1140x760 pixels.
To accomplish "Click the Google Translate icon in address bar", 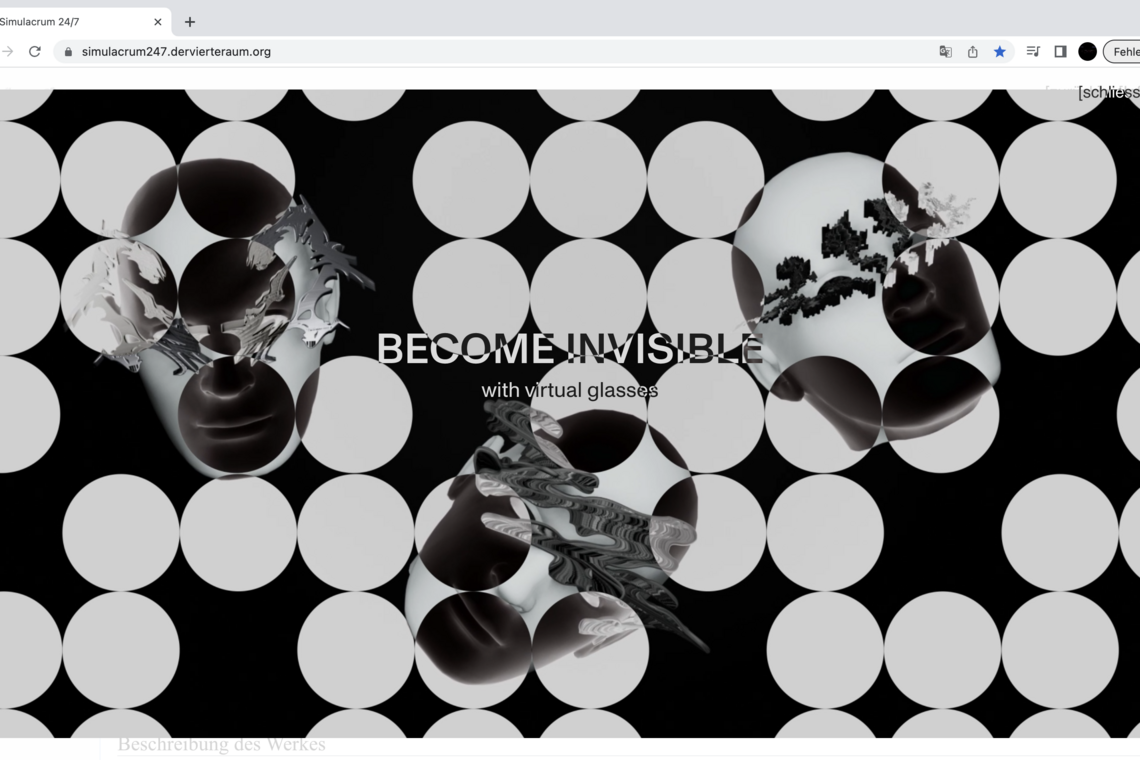I will [x=945, y=52].
